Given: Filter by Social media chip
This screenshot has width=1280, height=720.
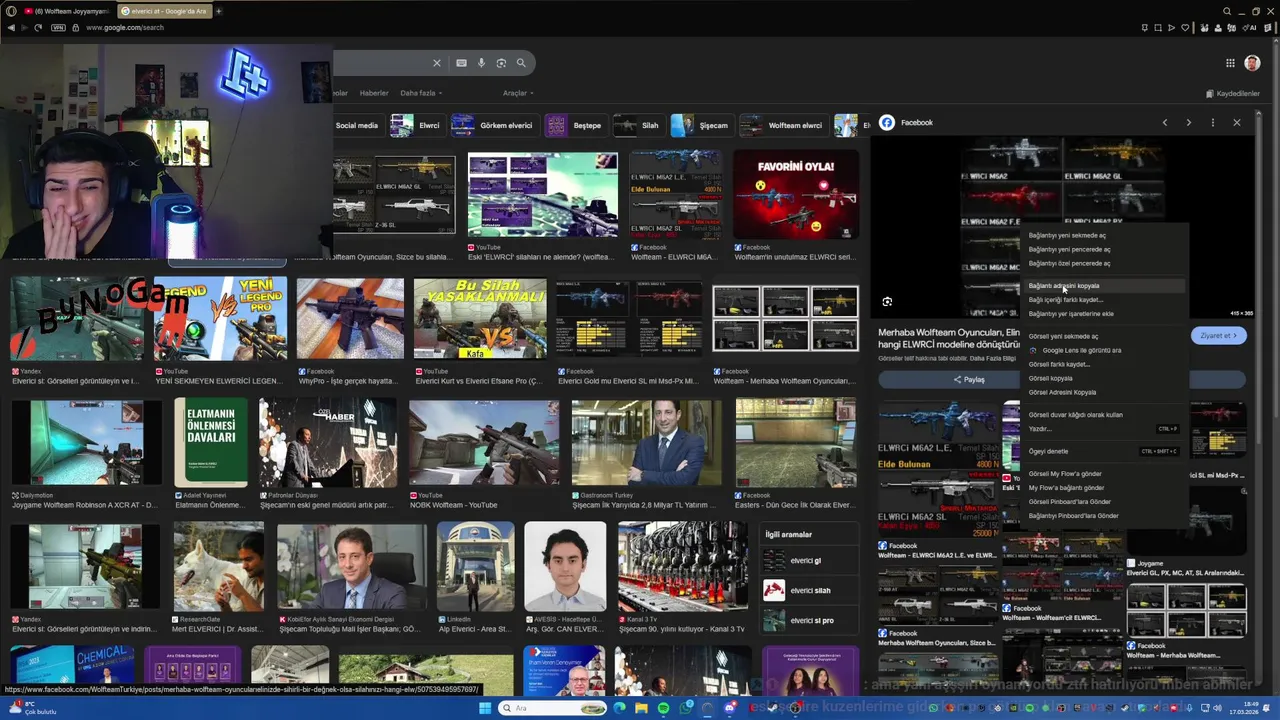Looking at the screenshot, I should tap(356, 125).
